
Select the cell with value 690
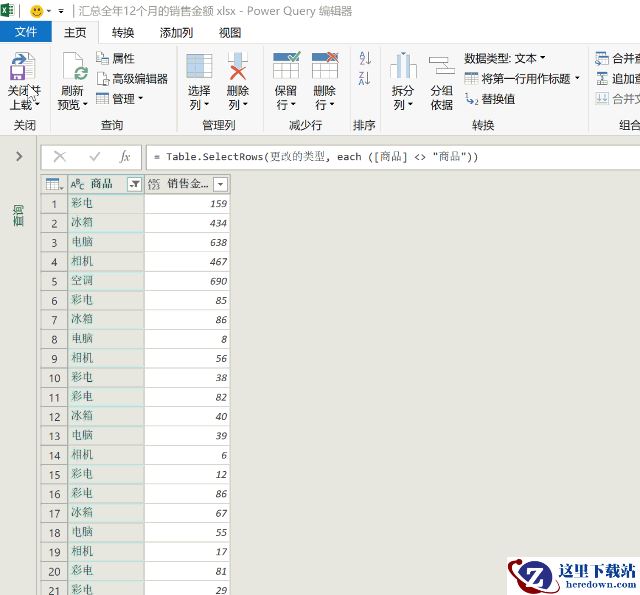pos(187,281)
